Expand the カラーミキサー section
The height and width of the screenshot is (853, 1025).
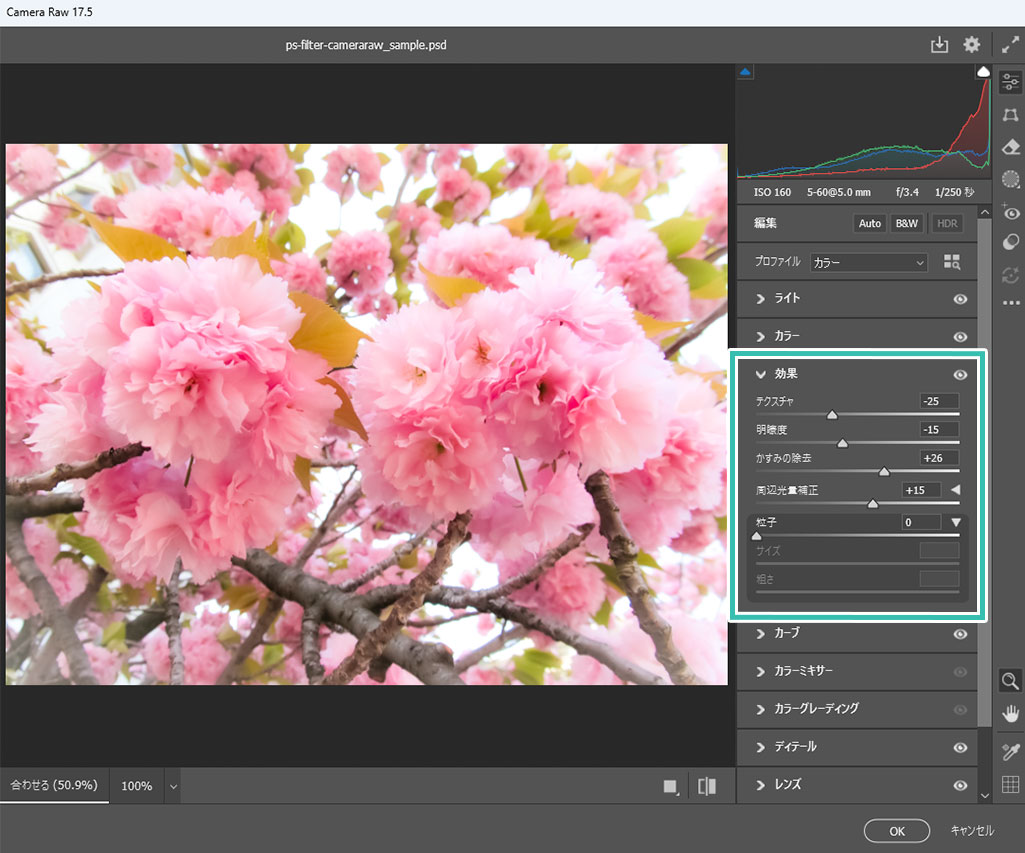pos(803,671)
